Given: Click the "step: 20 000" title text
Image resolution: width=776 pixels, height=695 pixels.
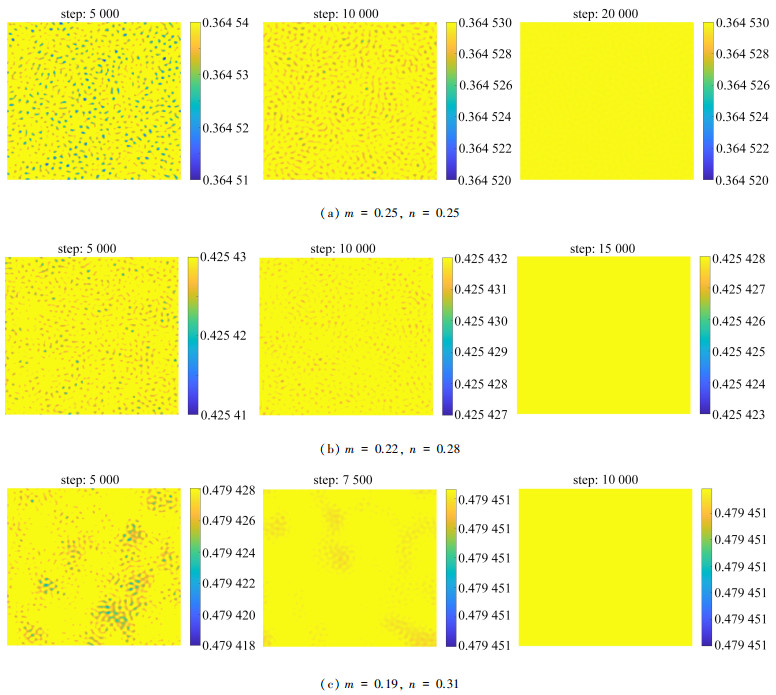Looking at the screenshot, I should 607,10.
